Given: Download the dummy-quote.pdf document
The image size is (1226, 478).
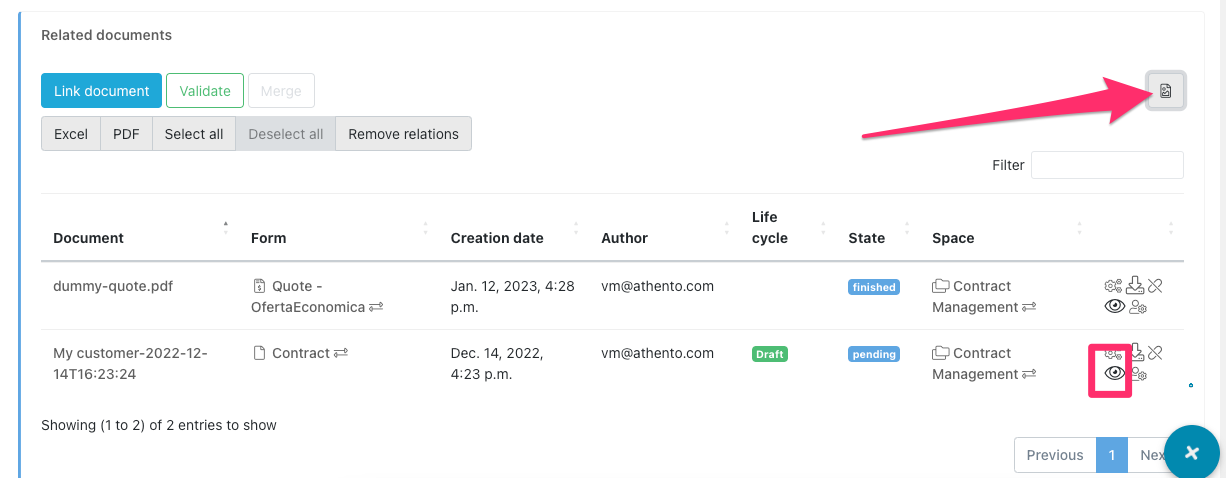Looking at the screenshot, I should pyautogui.click(x=1135, y=285).
